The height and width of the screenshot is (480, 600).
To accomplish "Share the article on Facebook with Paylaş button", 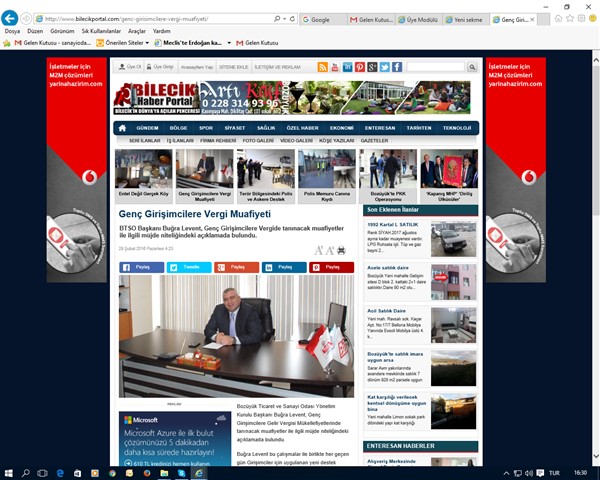I will (142, 267).
